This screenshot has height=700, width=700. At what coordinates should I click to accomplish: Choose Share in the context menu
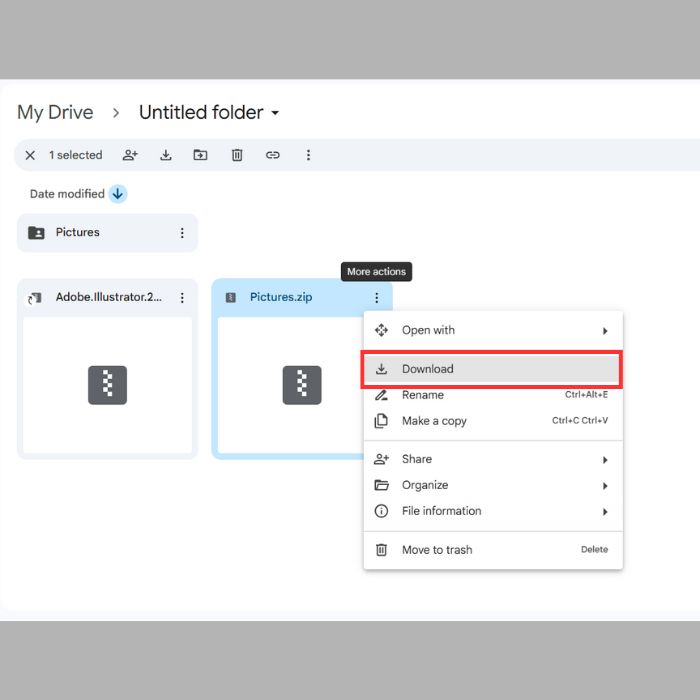493,459
